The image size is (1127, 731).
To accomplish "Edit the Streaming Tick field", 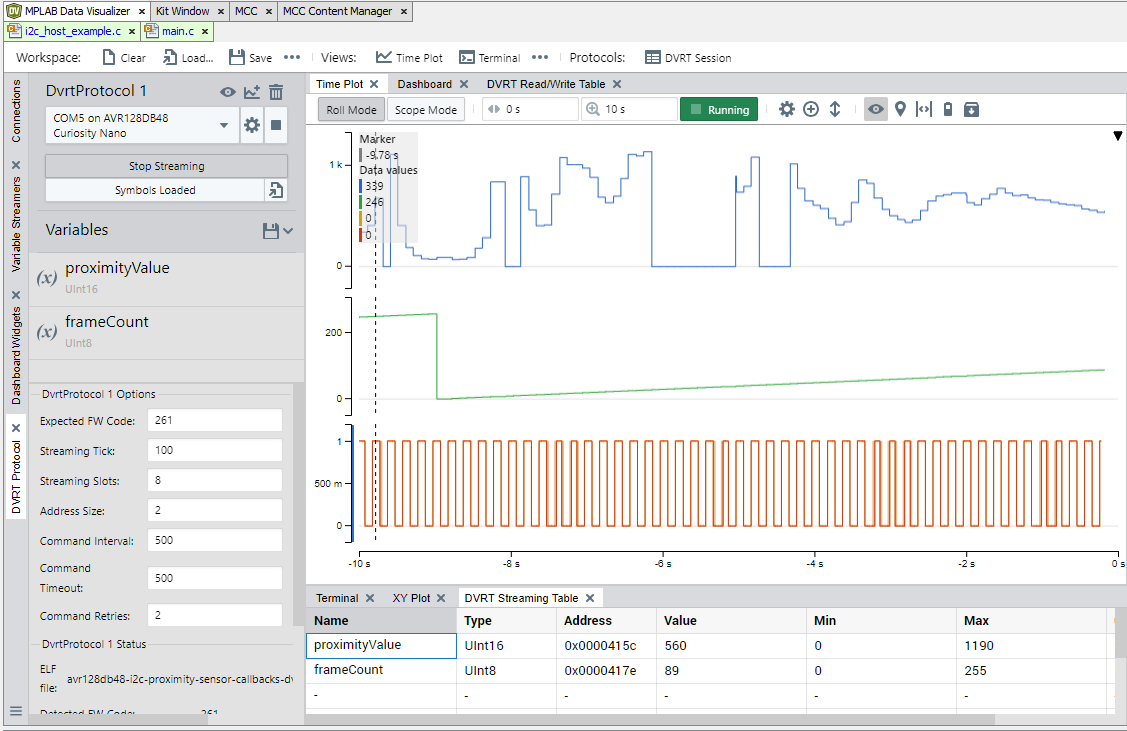I will 214,451.
